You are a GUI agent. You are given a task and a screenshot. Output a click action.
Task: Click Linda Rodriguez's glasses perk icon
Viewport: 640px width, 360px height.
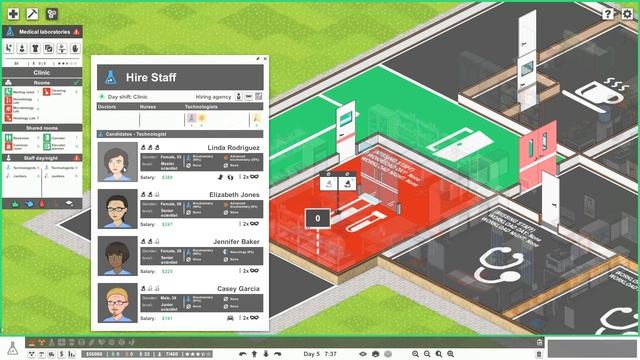(254, 177)
